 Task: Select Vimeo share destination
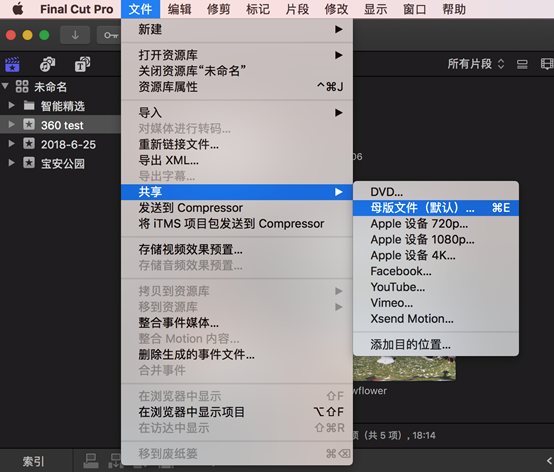pyautogui.click(x=436, y=303)
